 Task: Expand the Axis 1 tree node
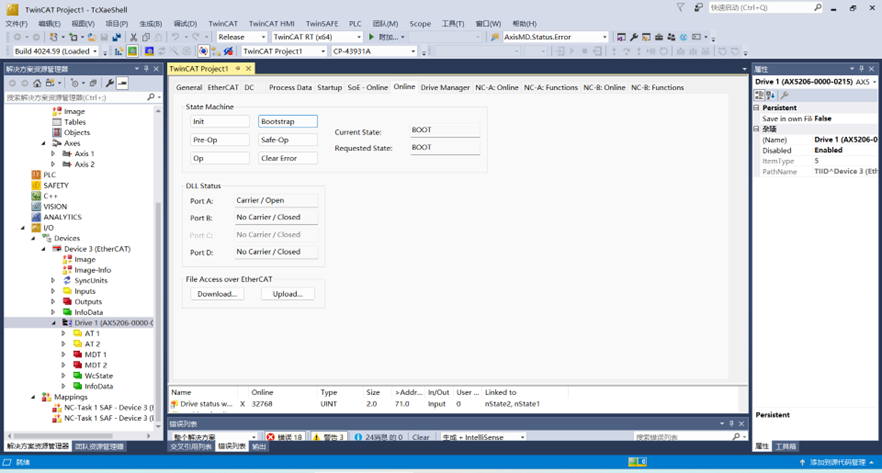[x=53, y=154]
